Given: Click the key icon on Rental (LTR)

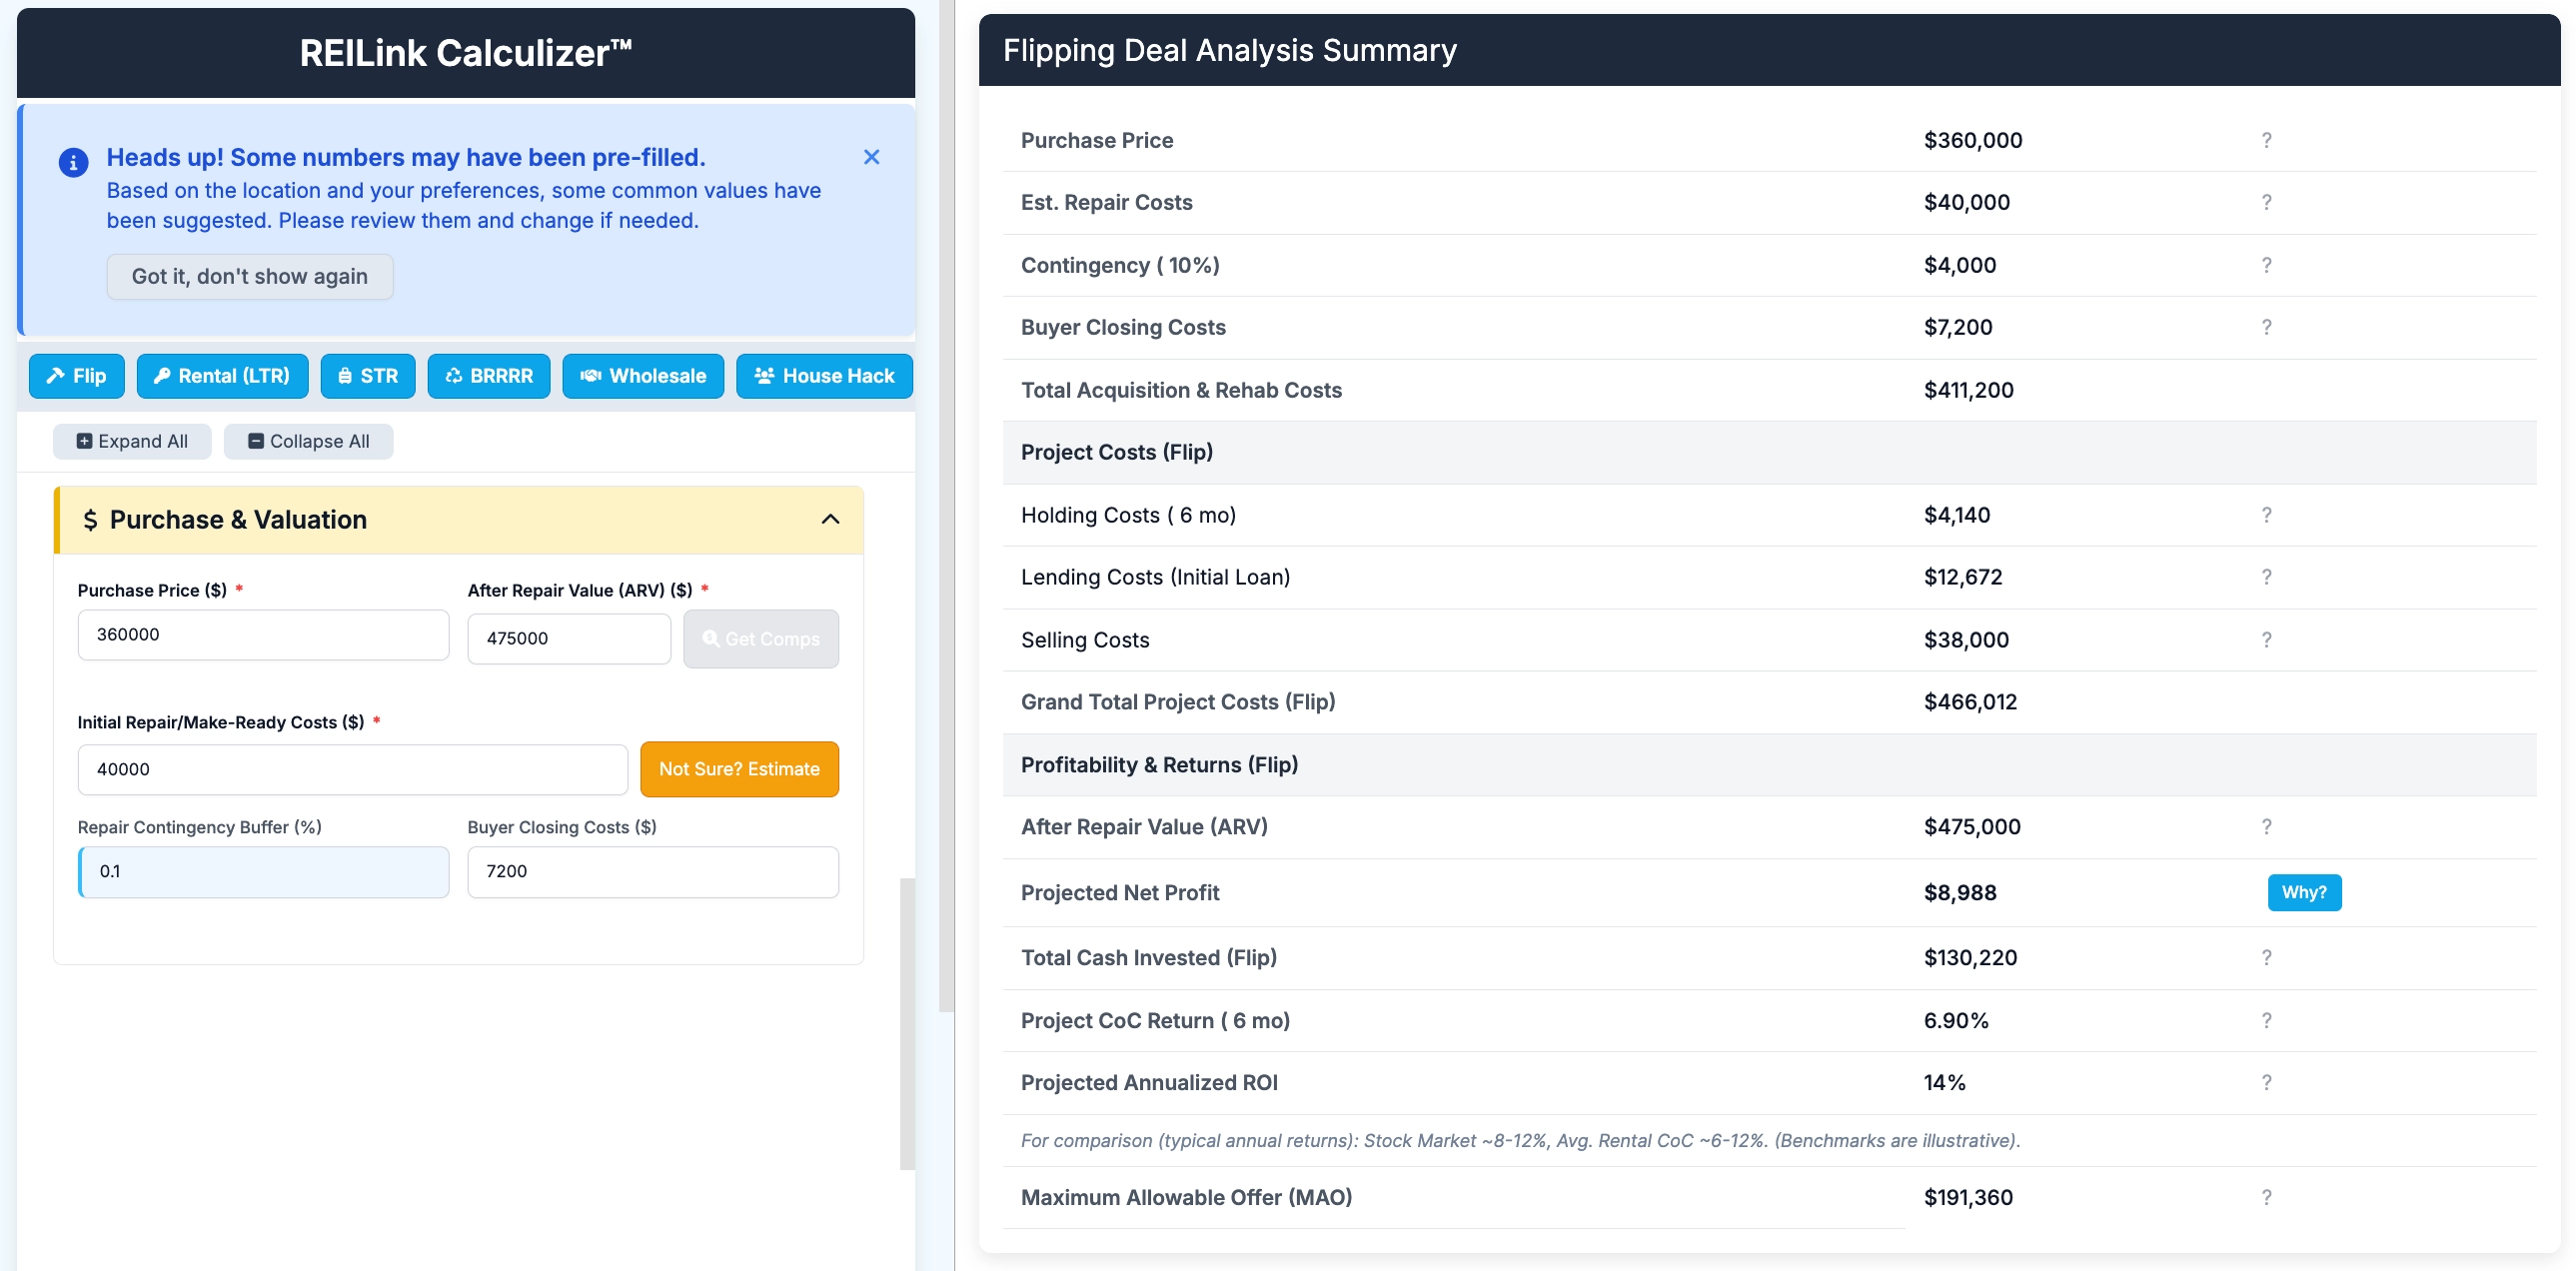Looking at the screenshot, I should click(165, 376).
